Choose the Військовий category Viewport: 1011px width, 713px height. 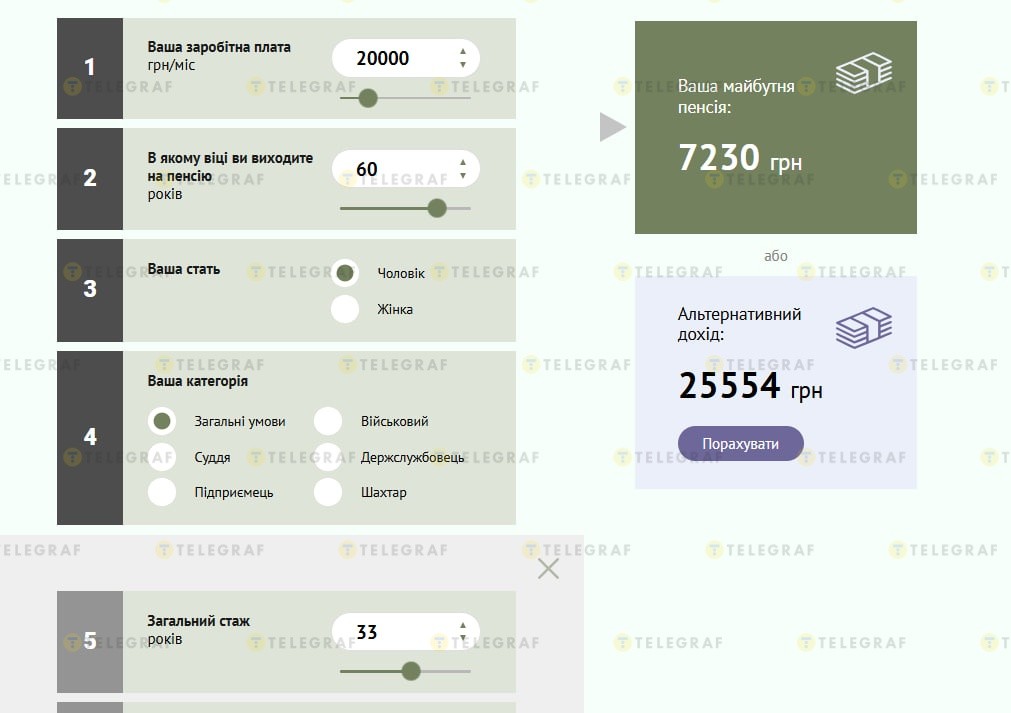click(328, 421)
